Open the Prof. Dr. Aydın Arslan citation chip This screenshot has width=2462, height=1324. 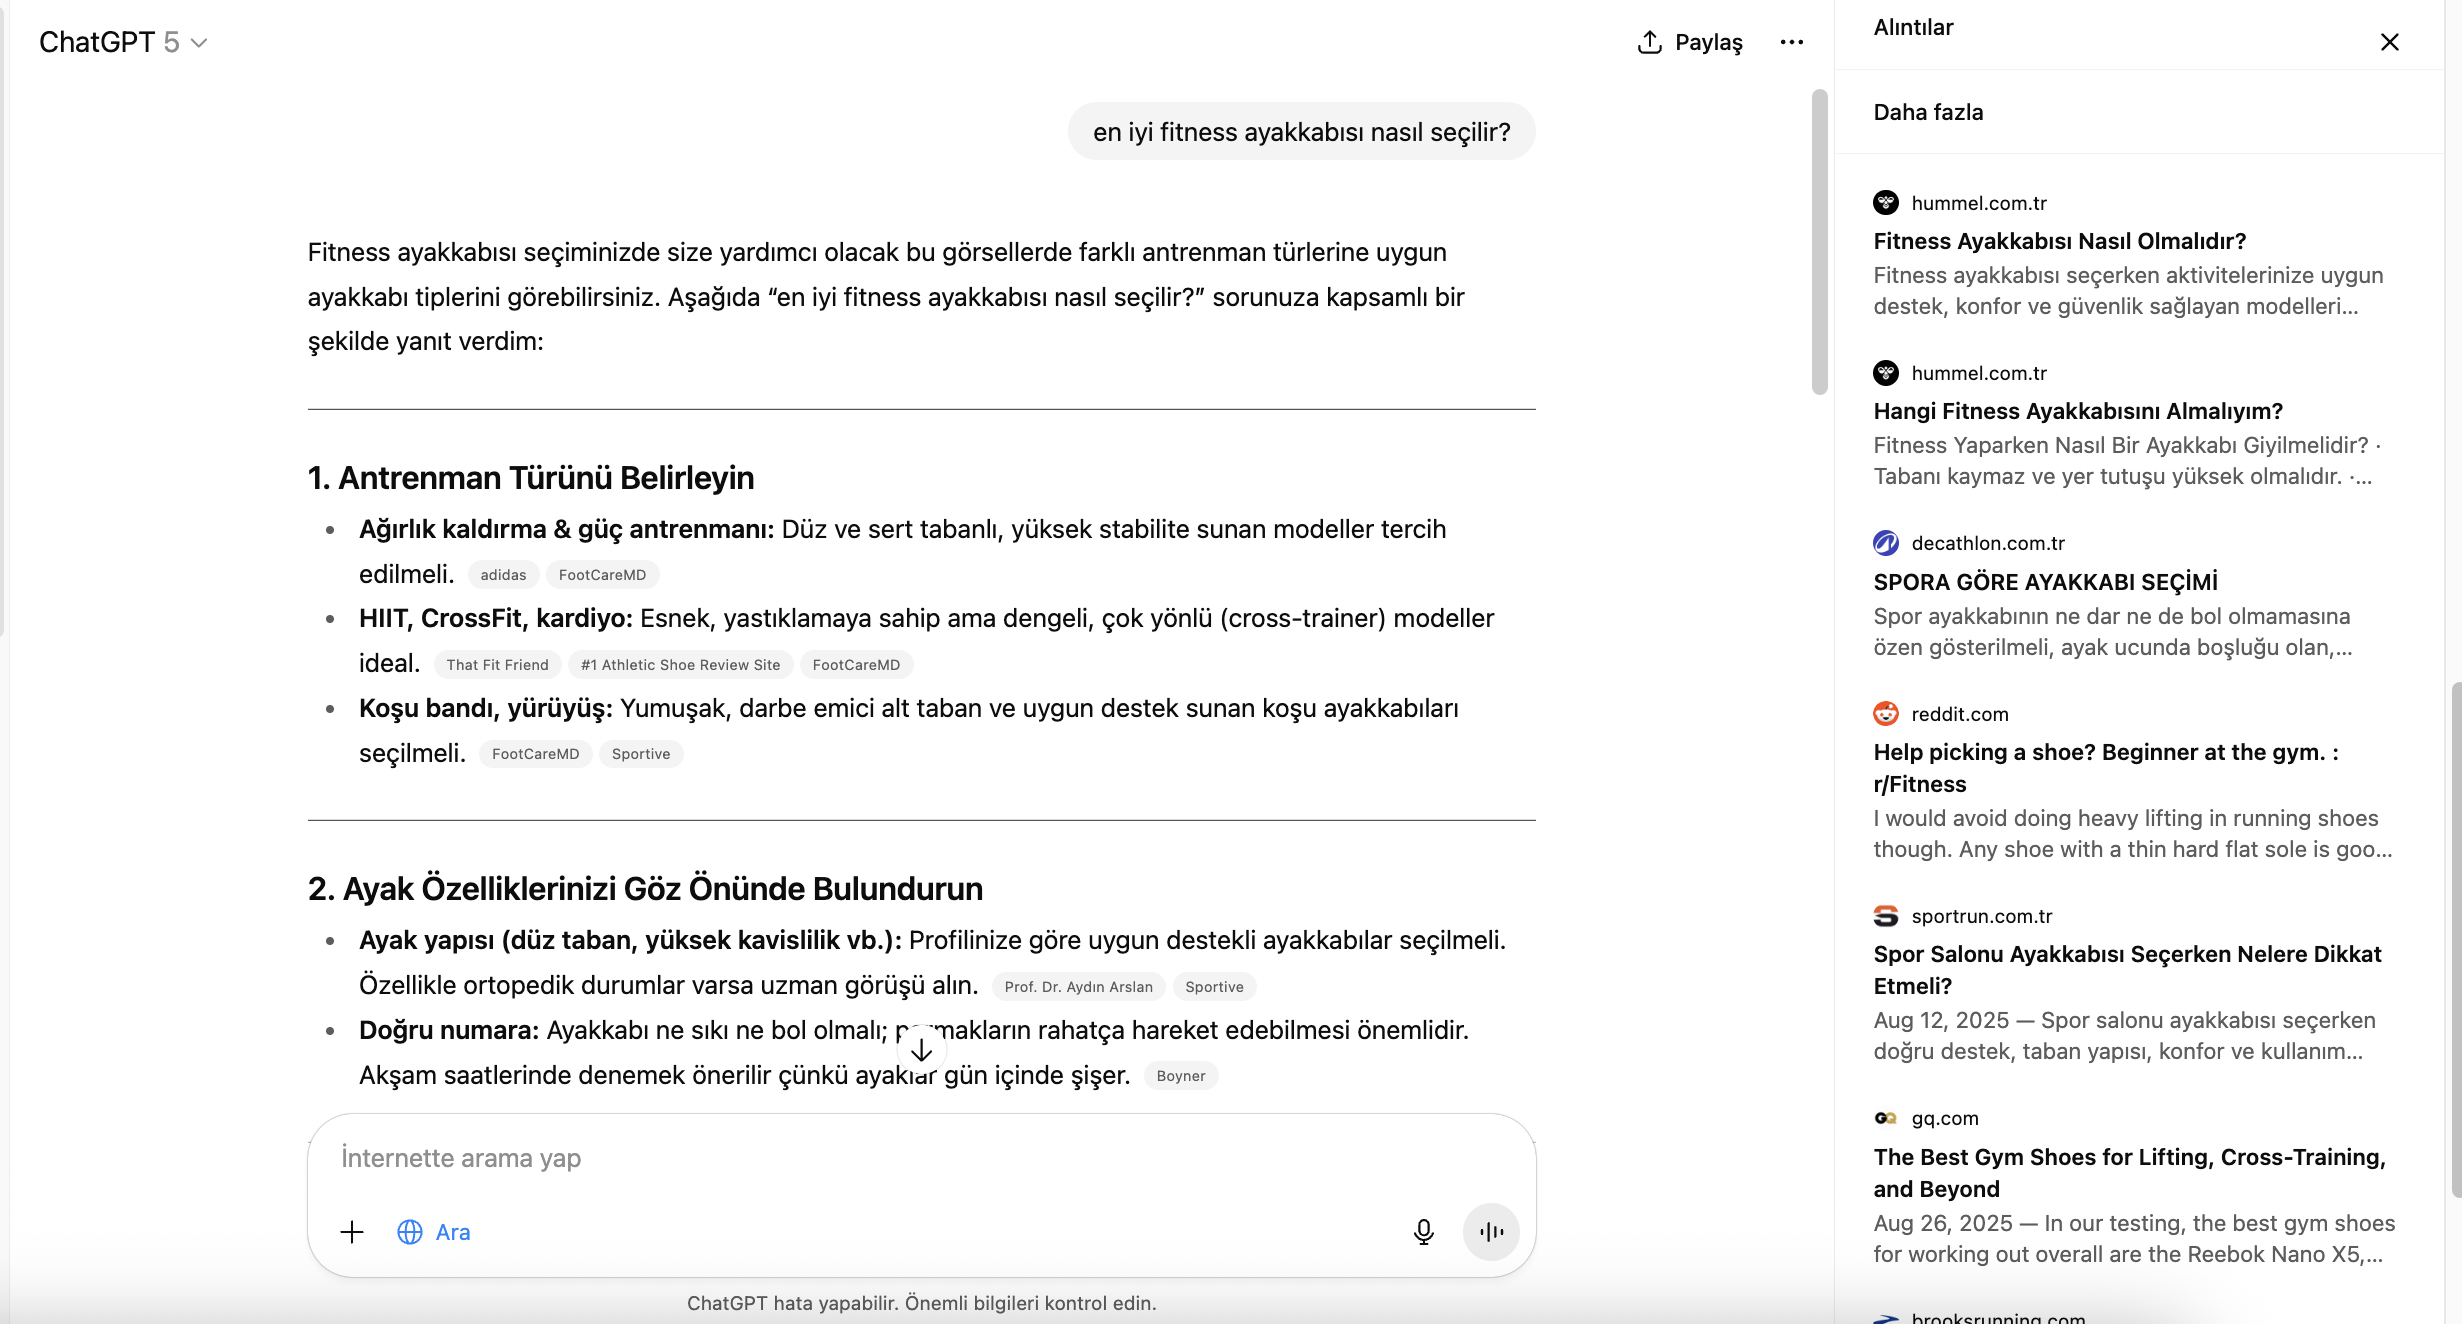1078,987
